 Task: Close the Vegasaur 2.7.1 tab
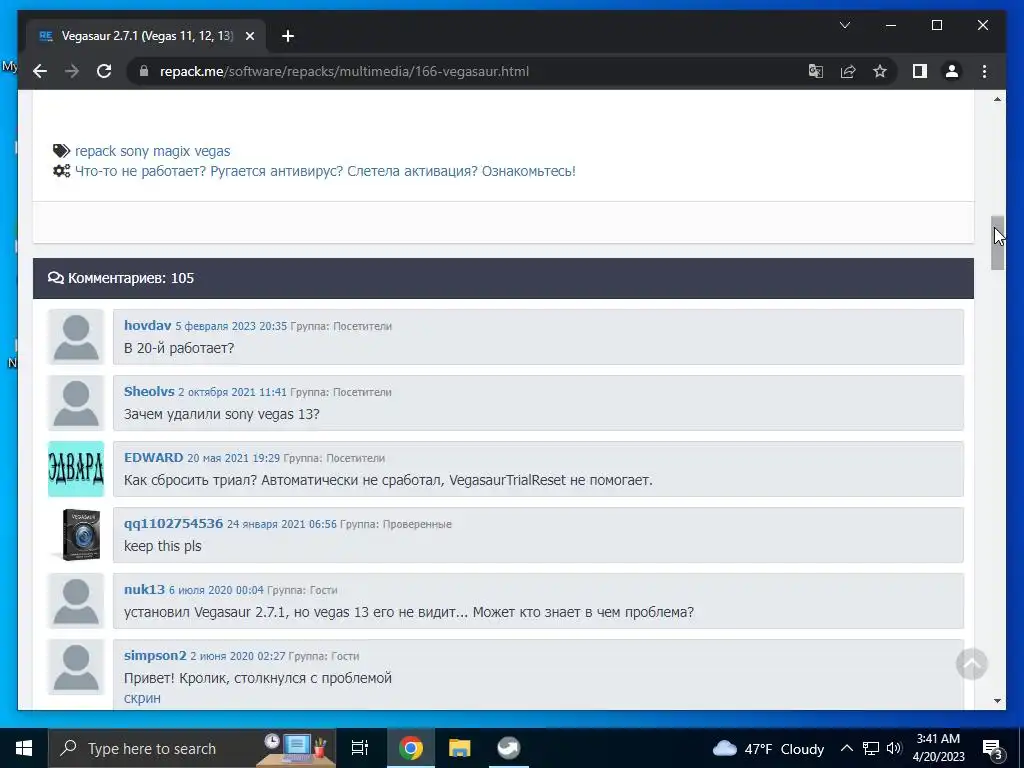click(x=249, y=36)
